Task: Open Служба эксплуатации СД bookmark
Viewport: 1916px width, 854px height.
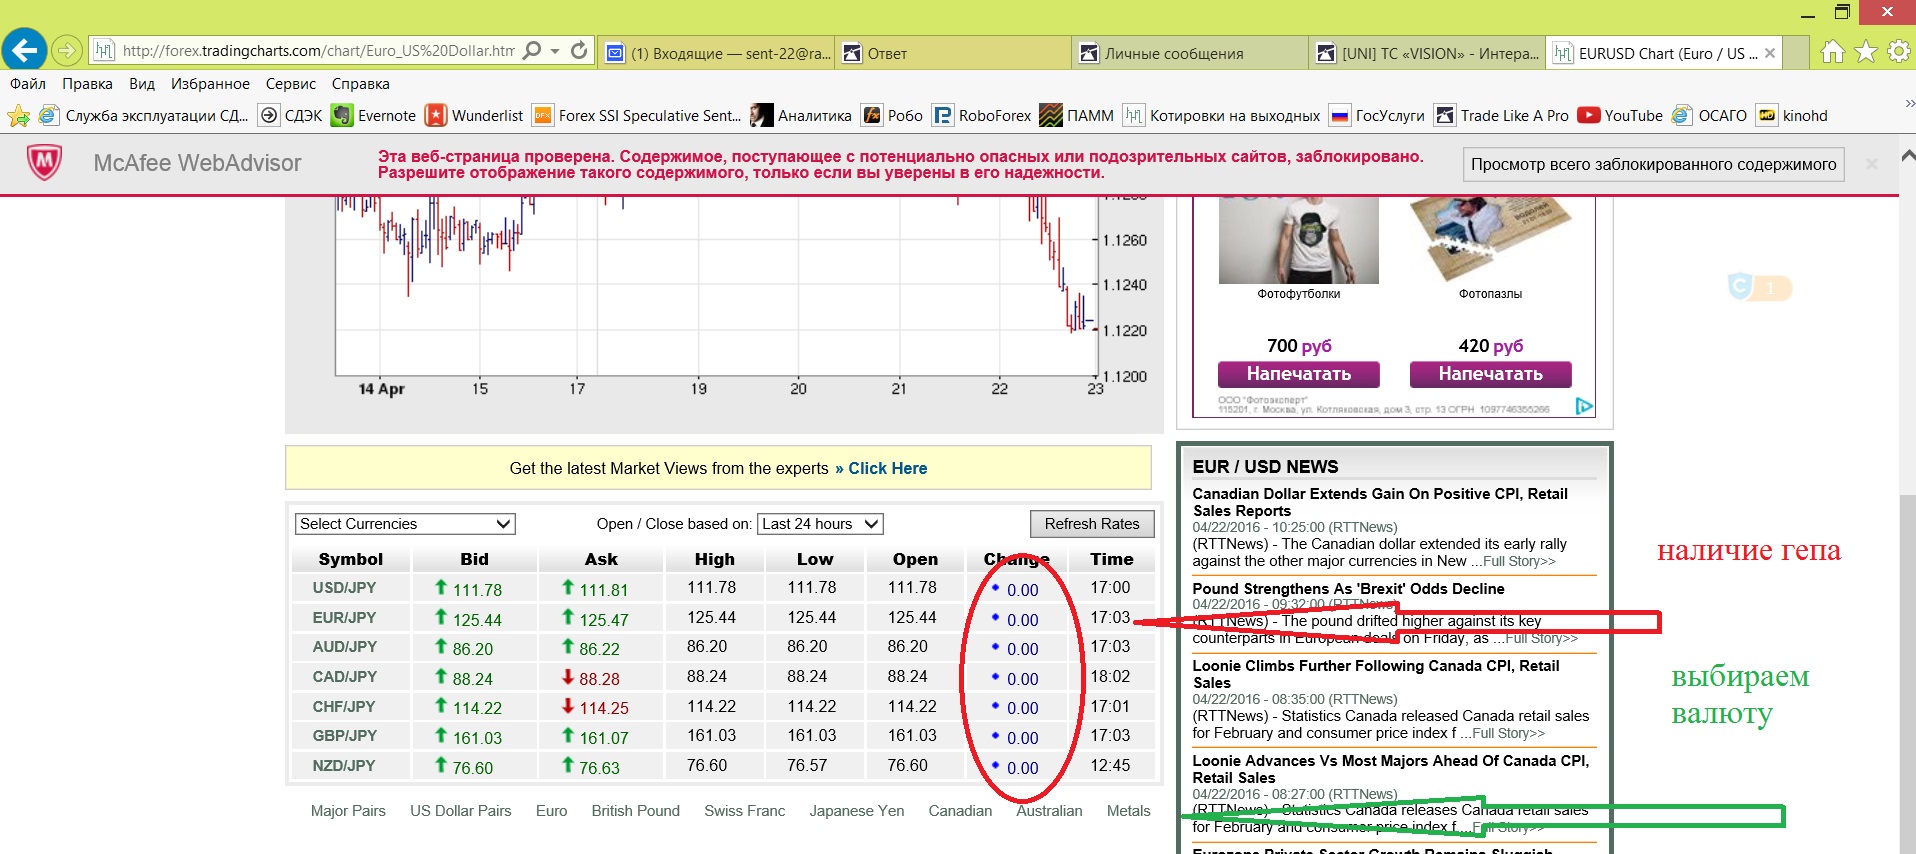Action: click(x=143, y=116)
